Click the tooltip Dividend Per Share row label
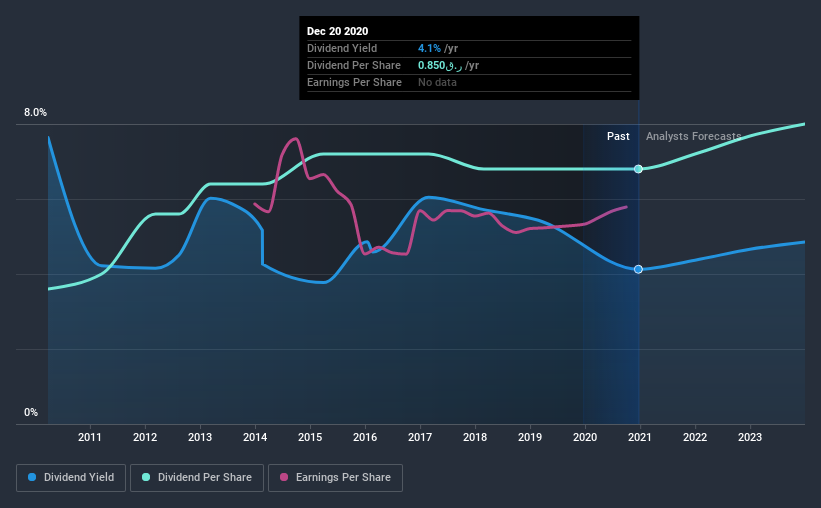 pos(354,65)
